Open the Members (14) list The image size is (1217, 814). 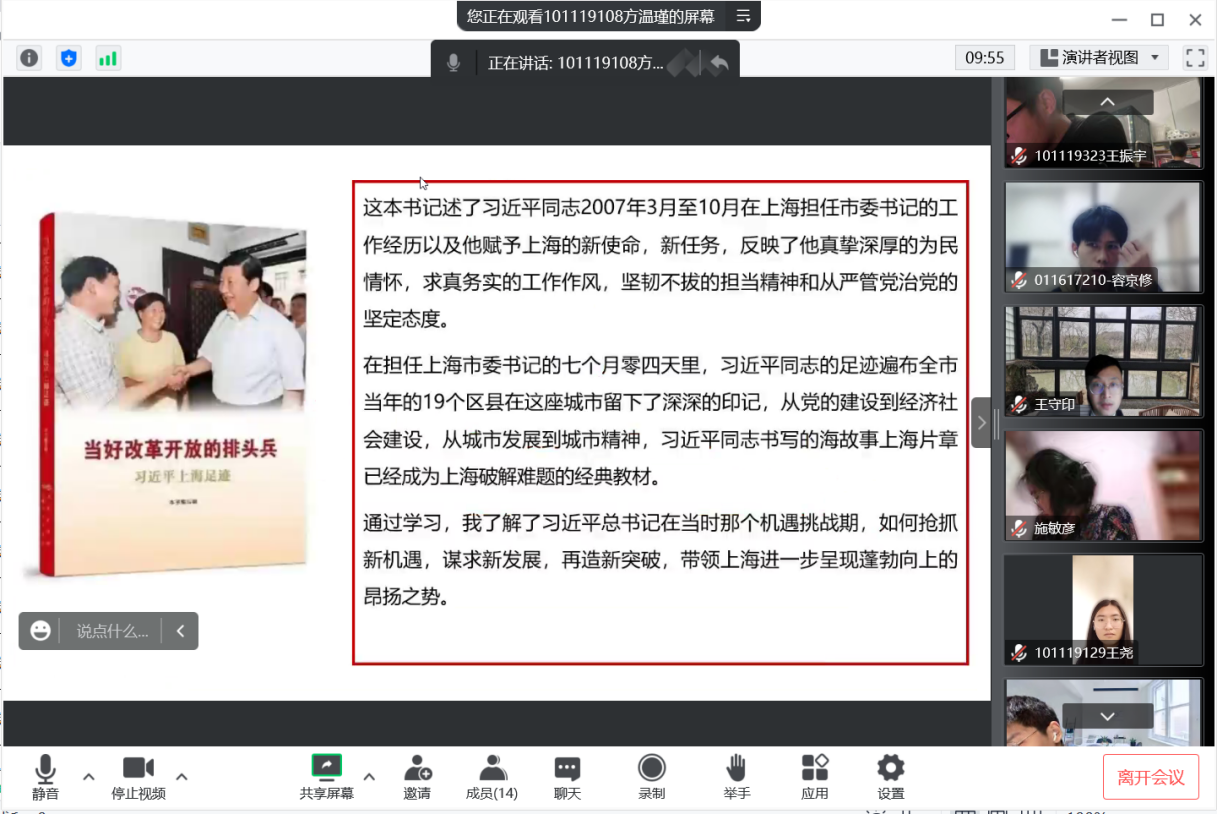(x=491, y=777)
